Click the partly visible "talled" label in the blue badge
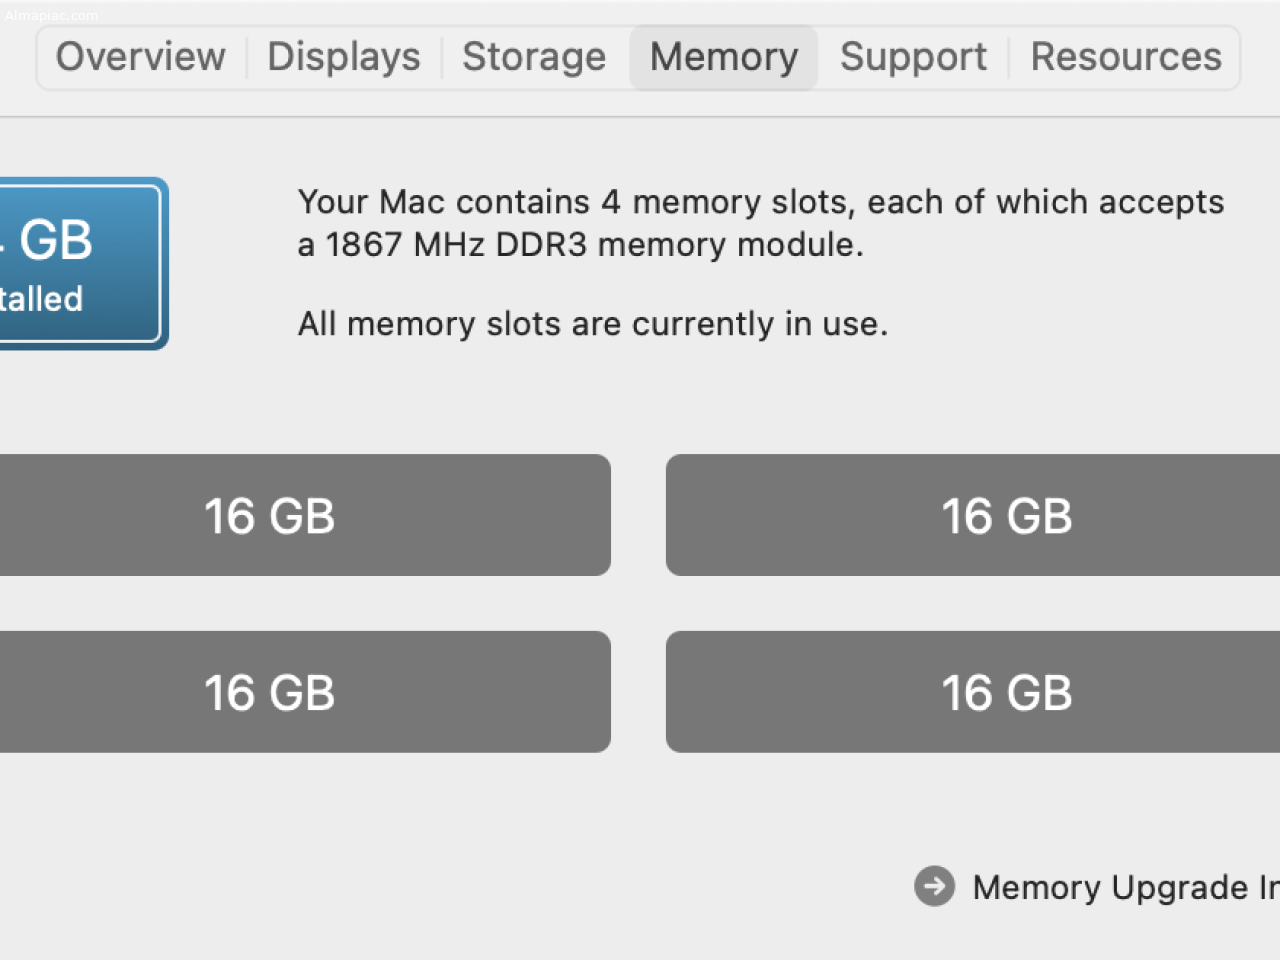 point(41,299)
